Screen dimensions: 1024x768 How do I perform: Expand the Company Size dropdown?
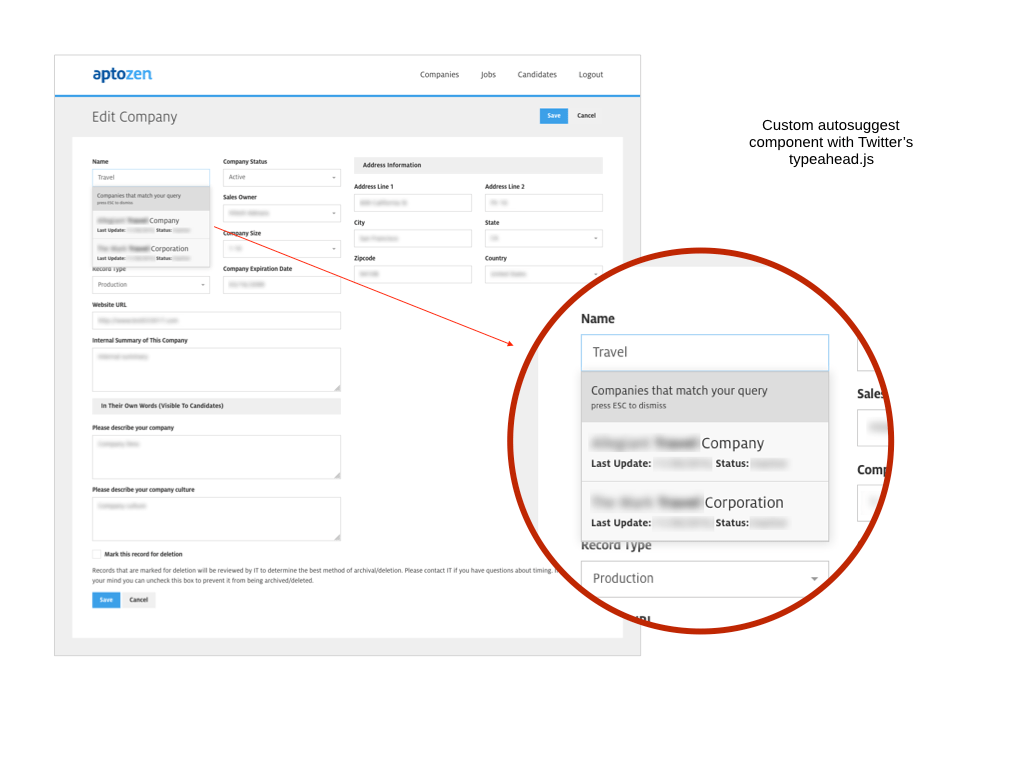pos(281,249)
